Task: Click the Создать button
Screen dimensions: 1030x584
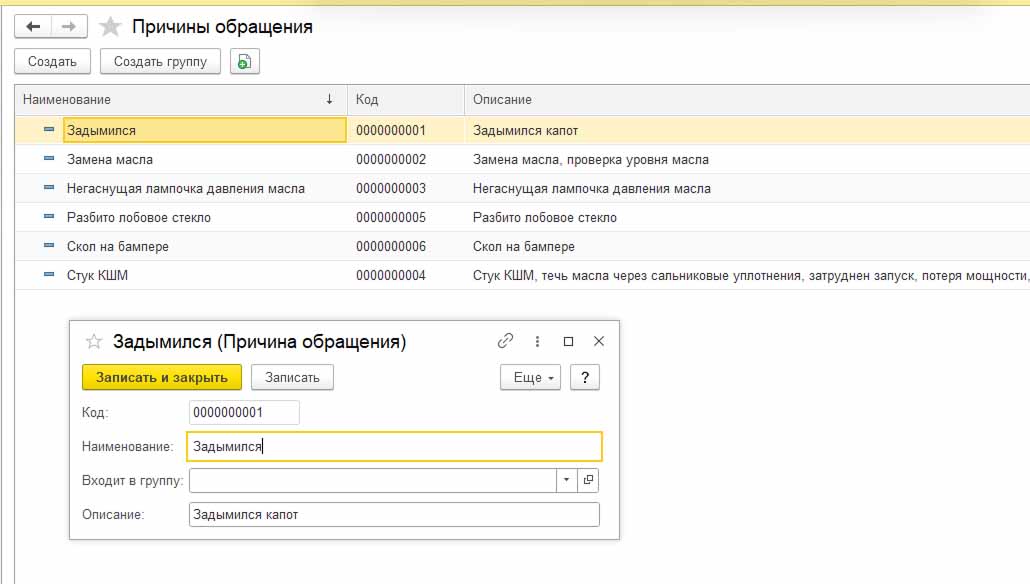Action: [52, 62]
